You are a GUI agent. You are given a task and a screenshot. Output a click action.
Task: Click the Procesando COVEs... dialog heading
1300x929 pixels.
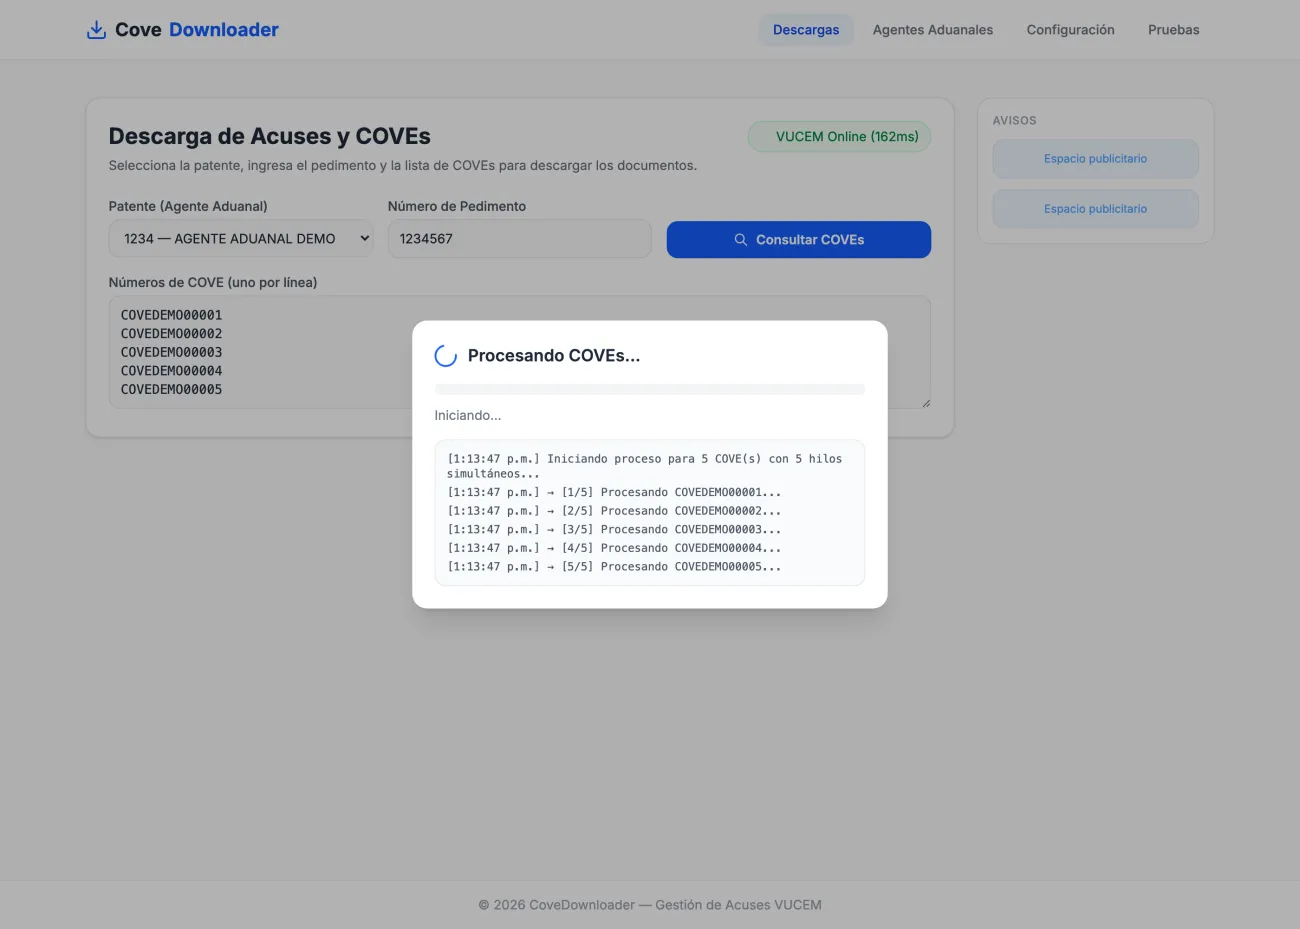[x=554, y=356]
